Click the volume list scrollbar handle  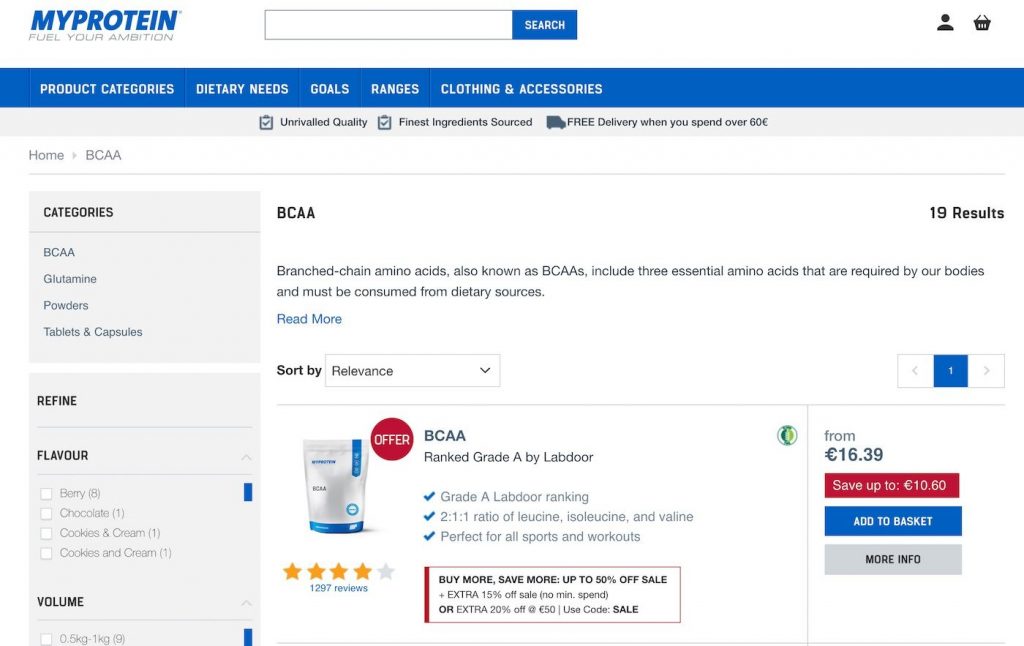pyautogui.click(x=248, y=637)
